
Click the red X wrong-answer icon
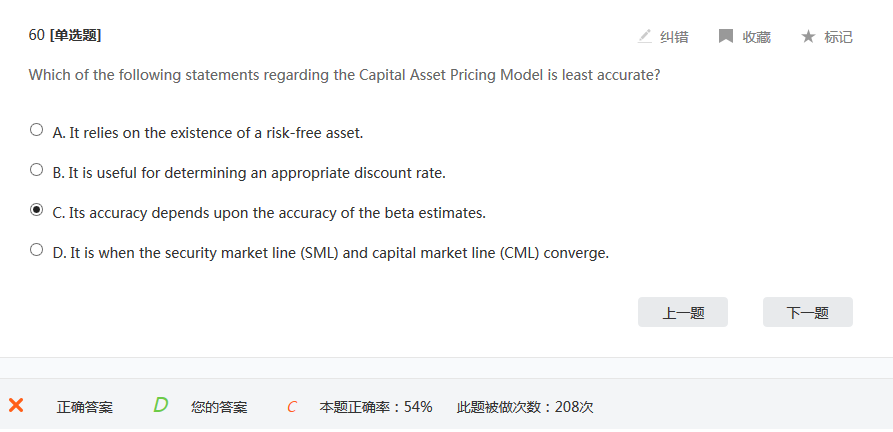16,405
